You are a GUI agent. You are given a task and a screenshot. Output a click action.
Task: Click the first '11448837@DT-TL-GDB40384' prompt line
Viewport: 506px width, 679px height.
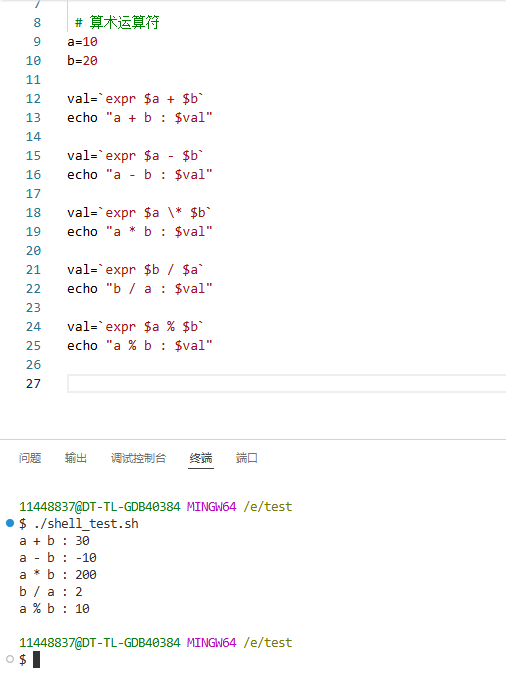coord(156,506)
